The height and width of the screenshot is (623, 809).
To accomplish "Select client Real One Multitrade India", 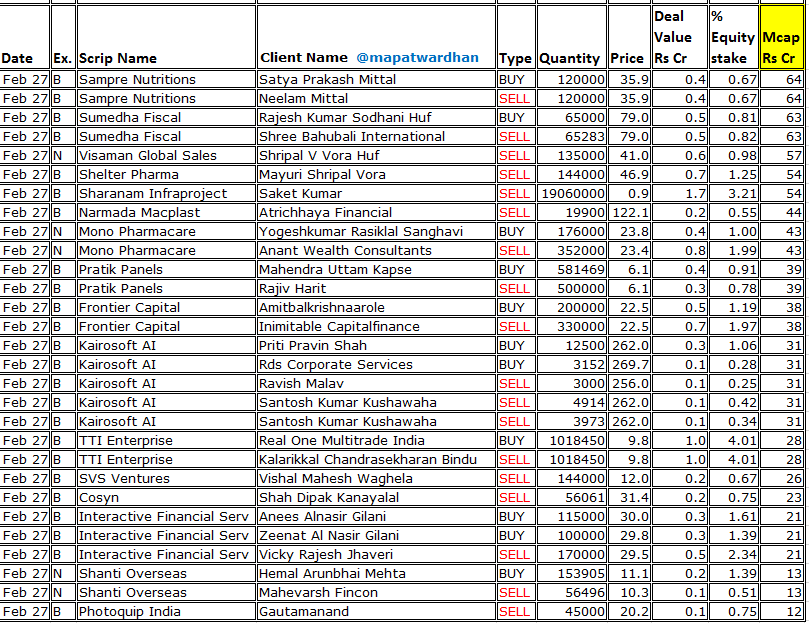I will [342, 441].
